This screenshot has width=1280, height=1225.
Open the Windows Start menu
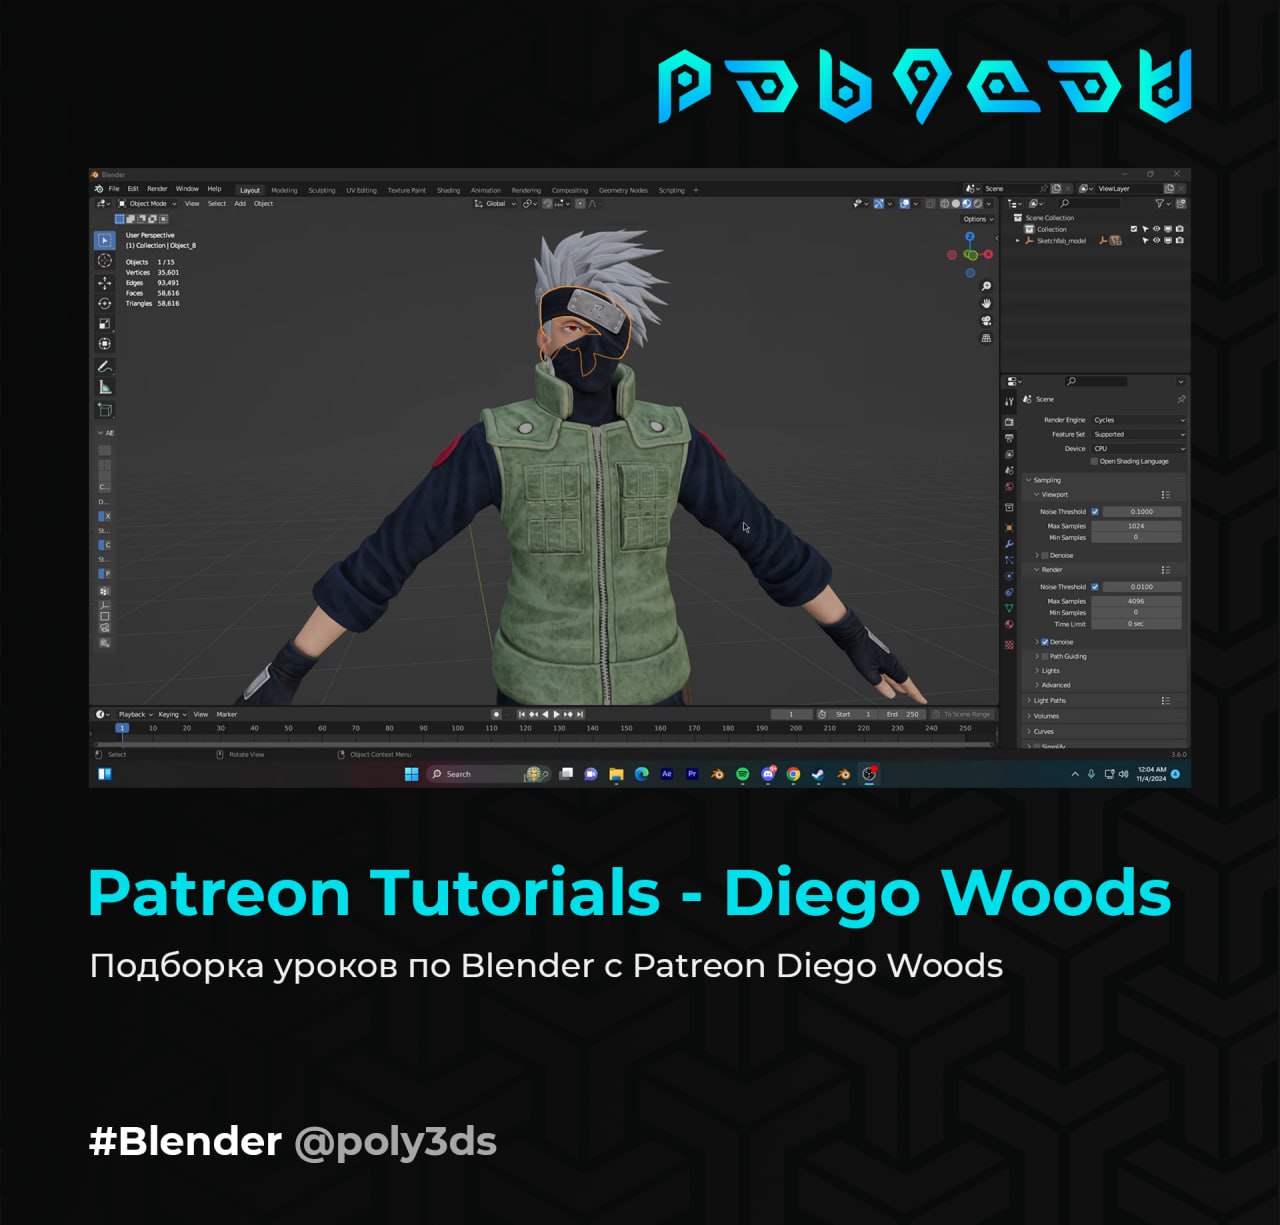[411, 774]
